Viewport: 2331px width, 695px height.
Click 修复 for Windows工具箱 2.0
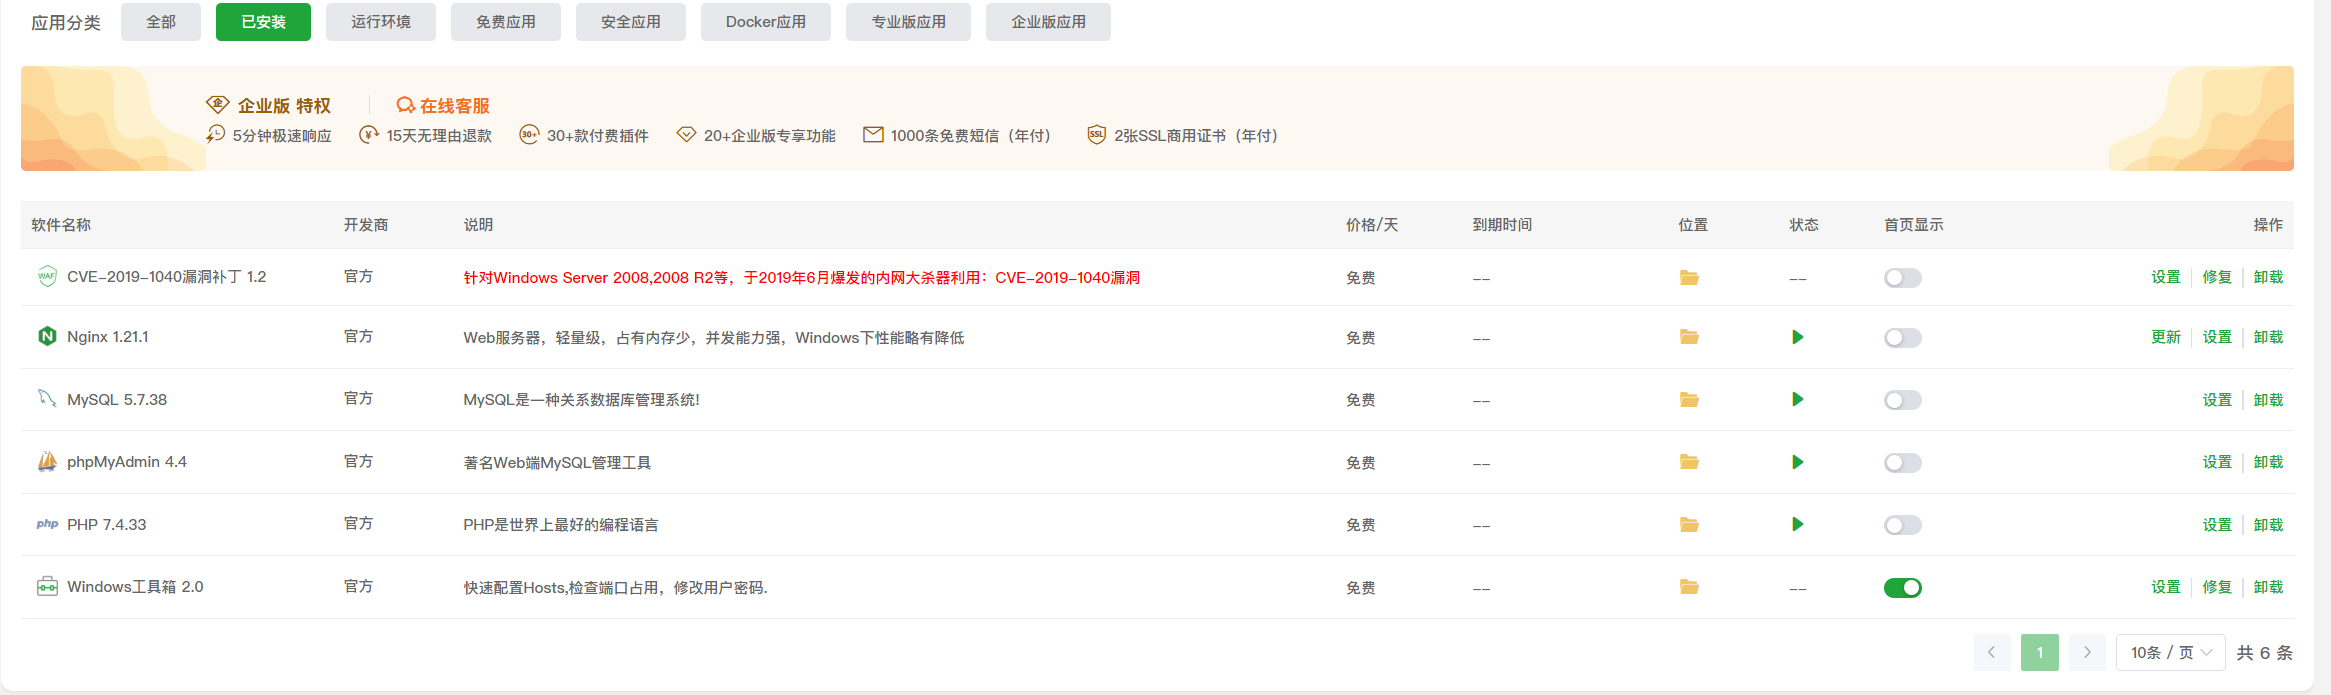(x=2217, y=587)
